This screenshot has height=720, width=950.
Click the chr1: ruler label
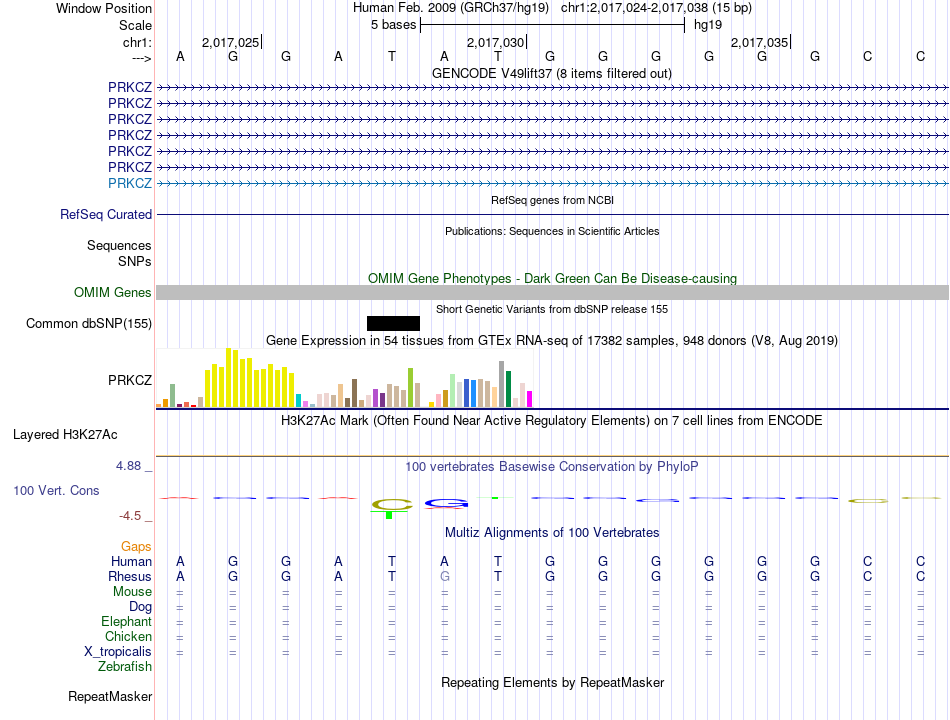point(137,42)
